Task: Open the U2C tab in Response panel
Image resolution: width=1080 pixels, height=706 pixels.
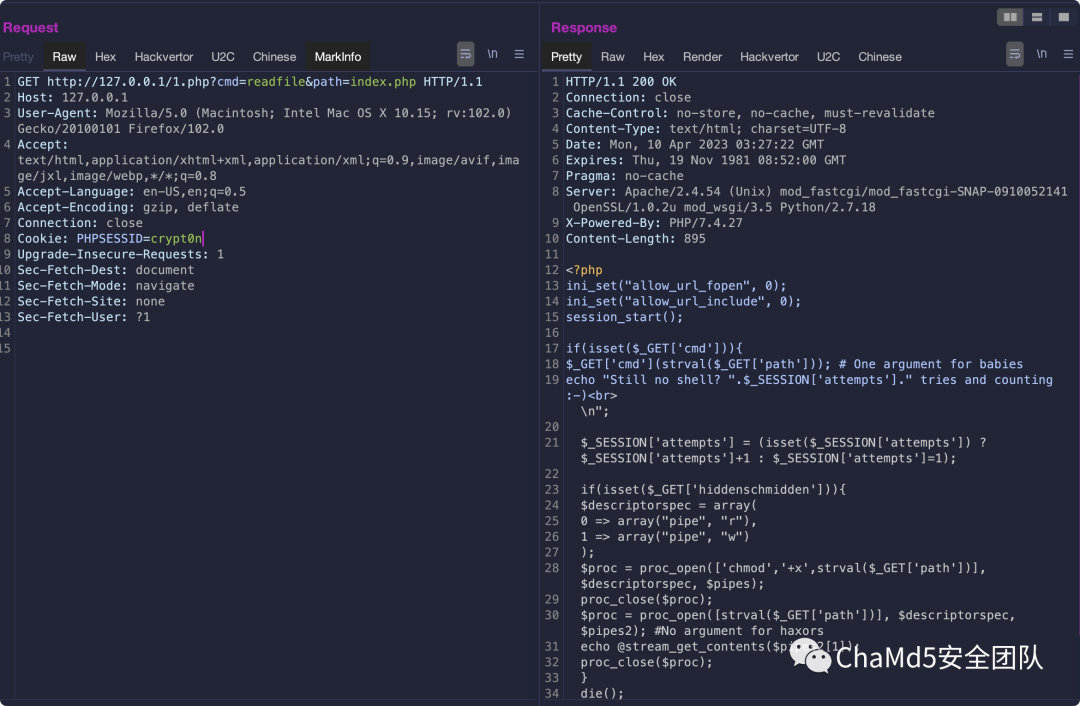Action: point(829,57)
